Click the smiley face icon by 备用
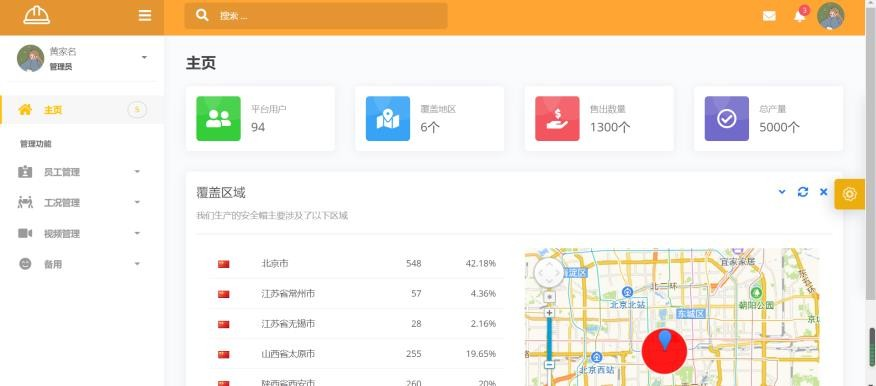876x386 pixels. [25, 264]
